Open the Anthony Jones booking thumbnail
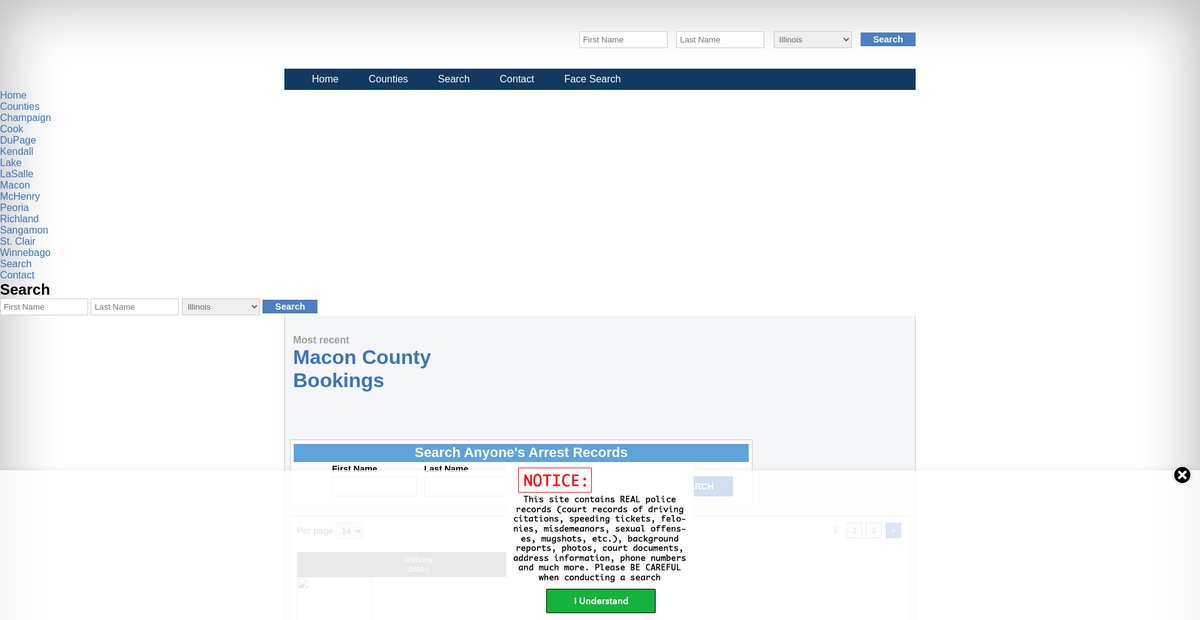 point(334,598)
